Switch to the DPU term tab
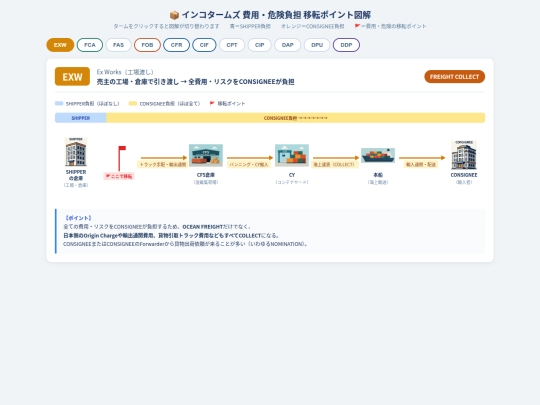Screen dimensions: 540x405 [x=317, y=45]
